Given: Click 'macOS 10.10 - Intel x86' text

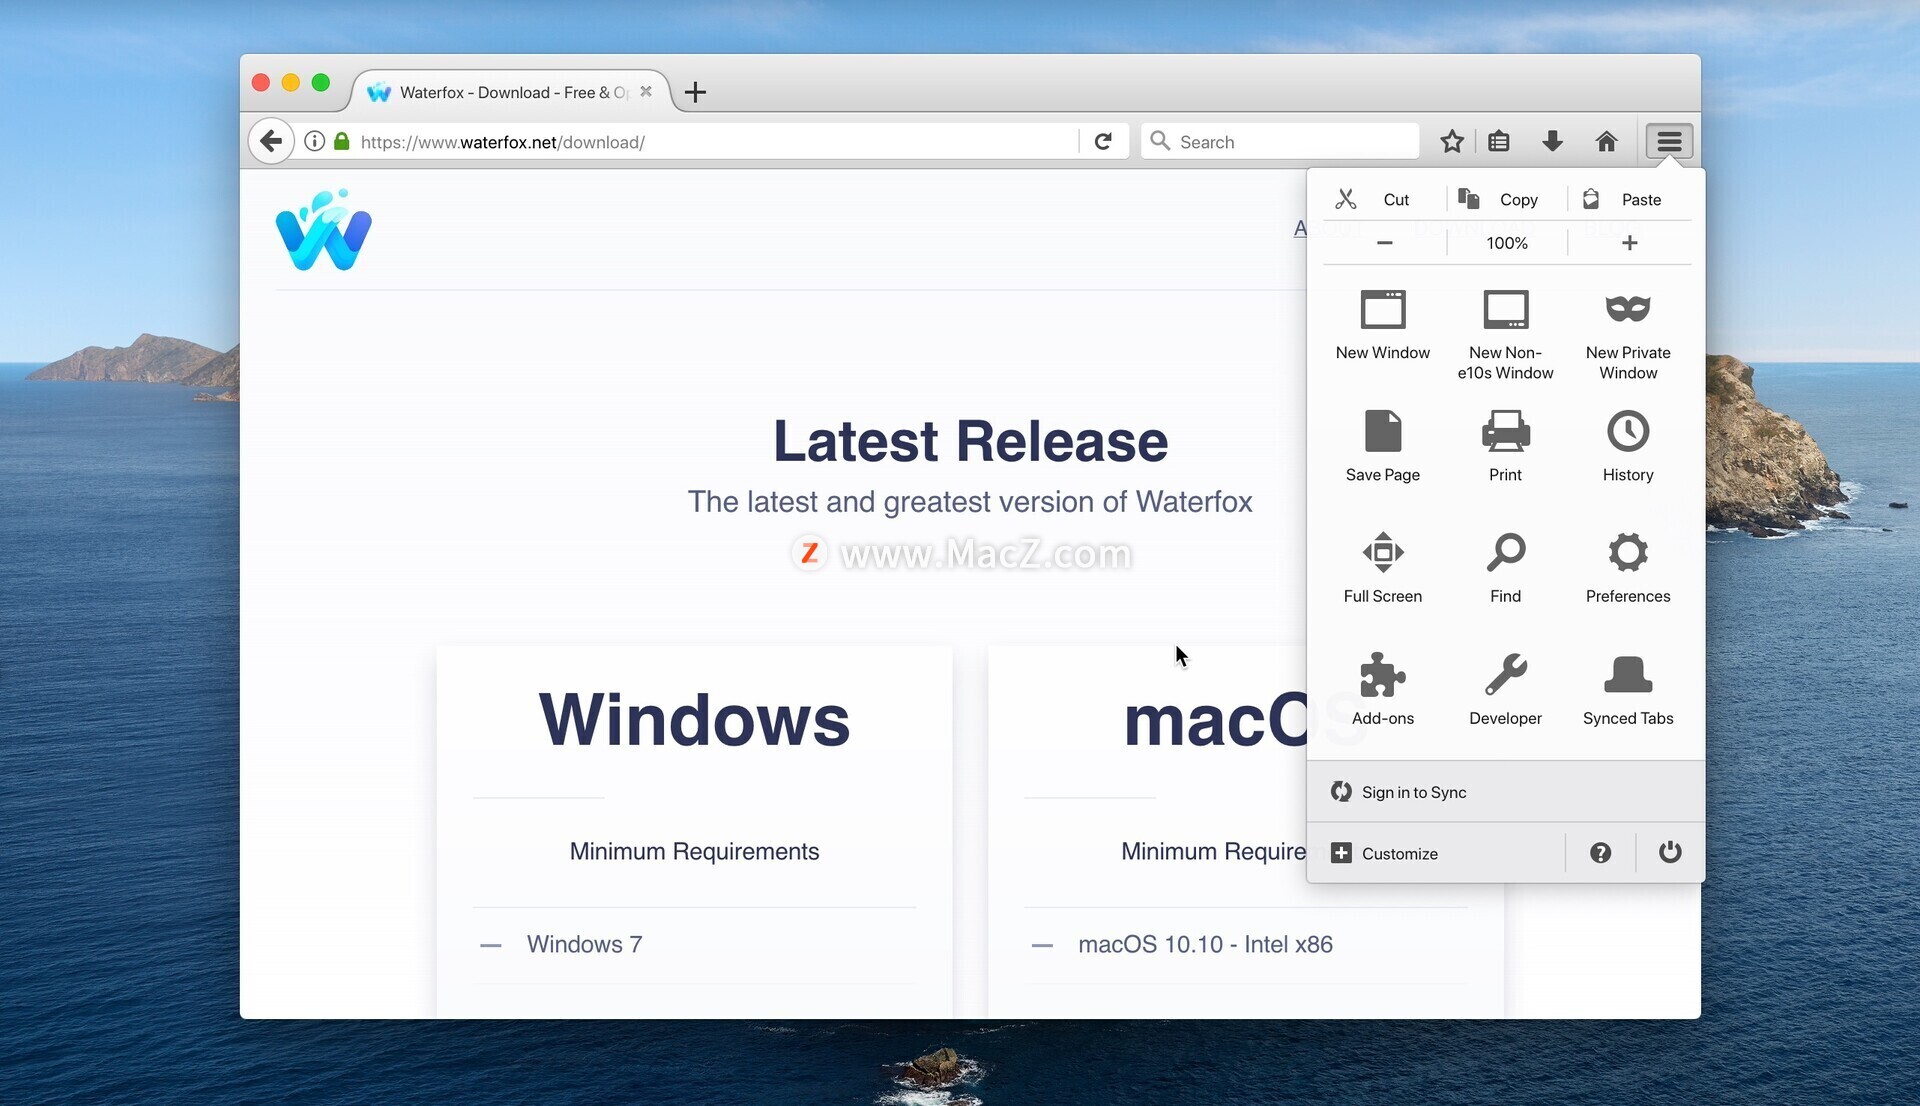Looking at the screenshot, I should click(x=1205, y=944).
